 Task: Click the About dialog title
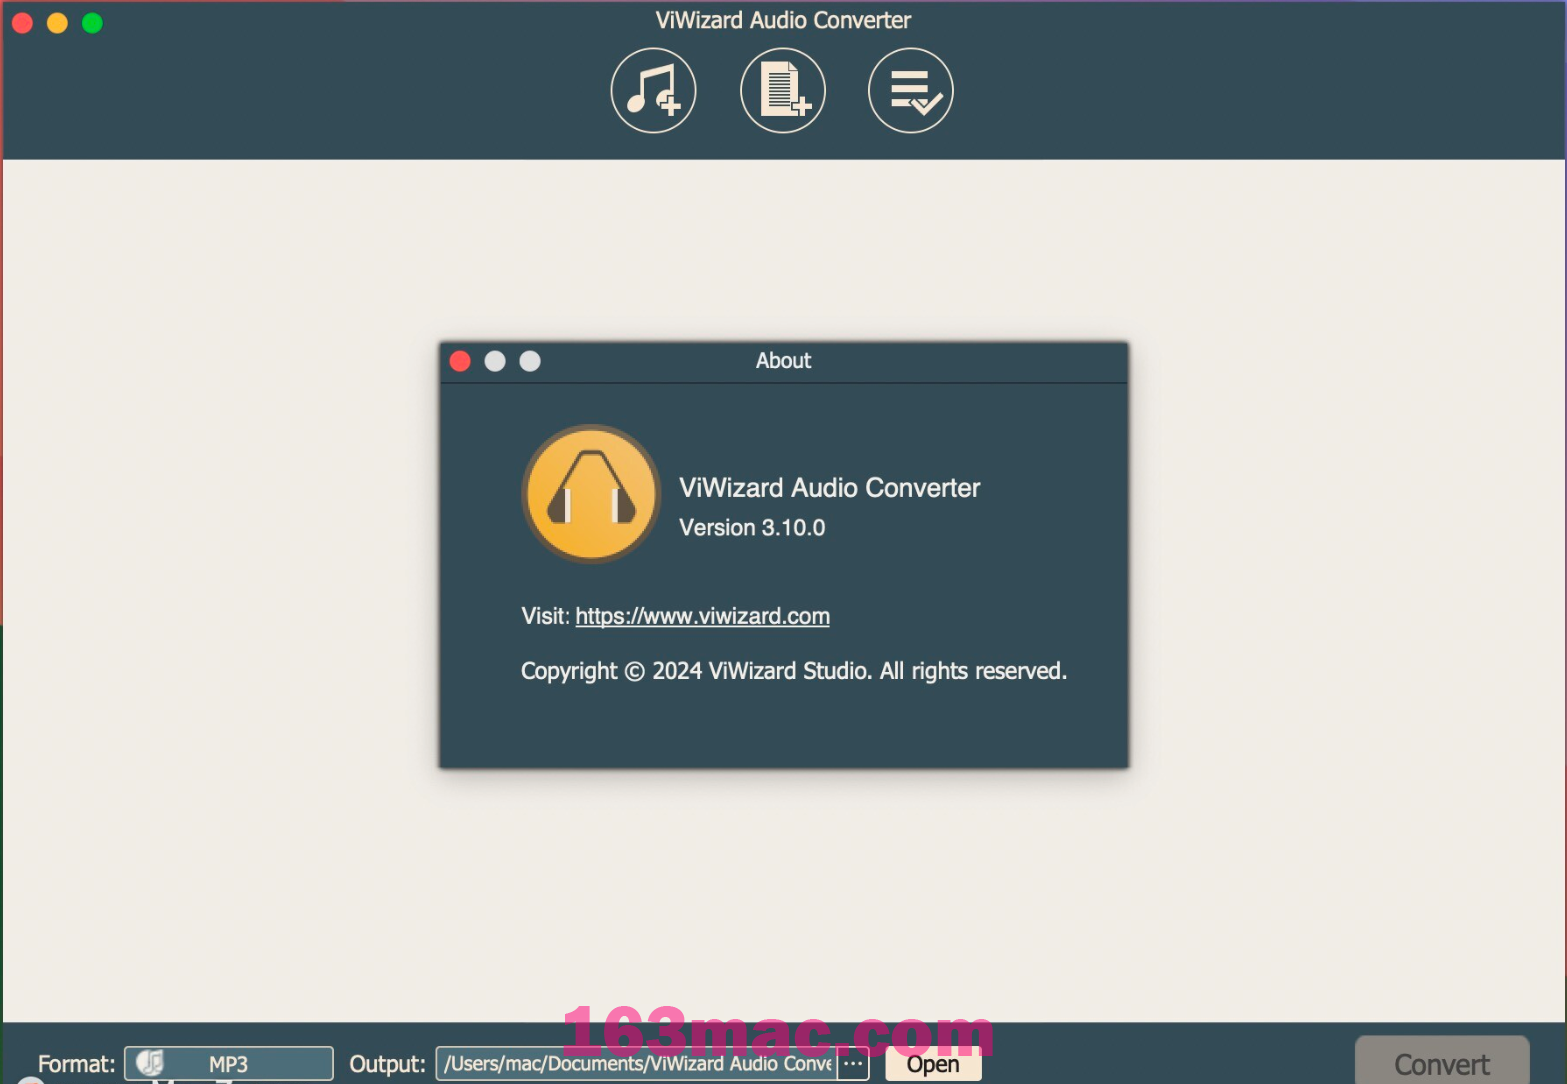(x=783, y=360)
